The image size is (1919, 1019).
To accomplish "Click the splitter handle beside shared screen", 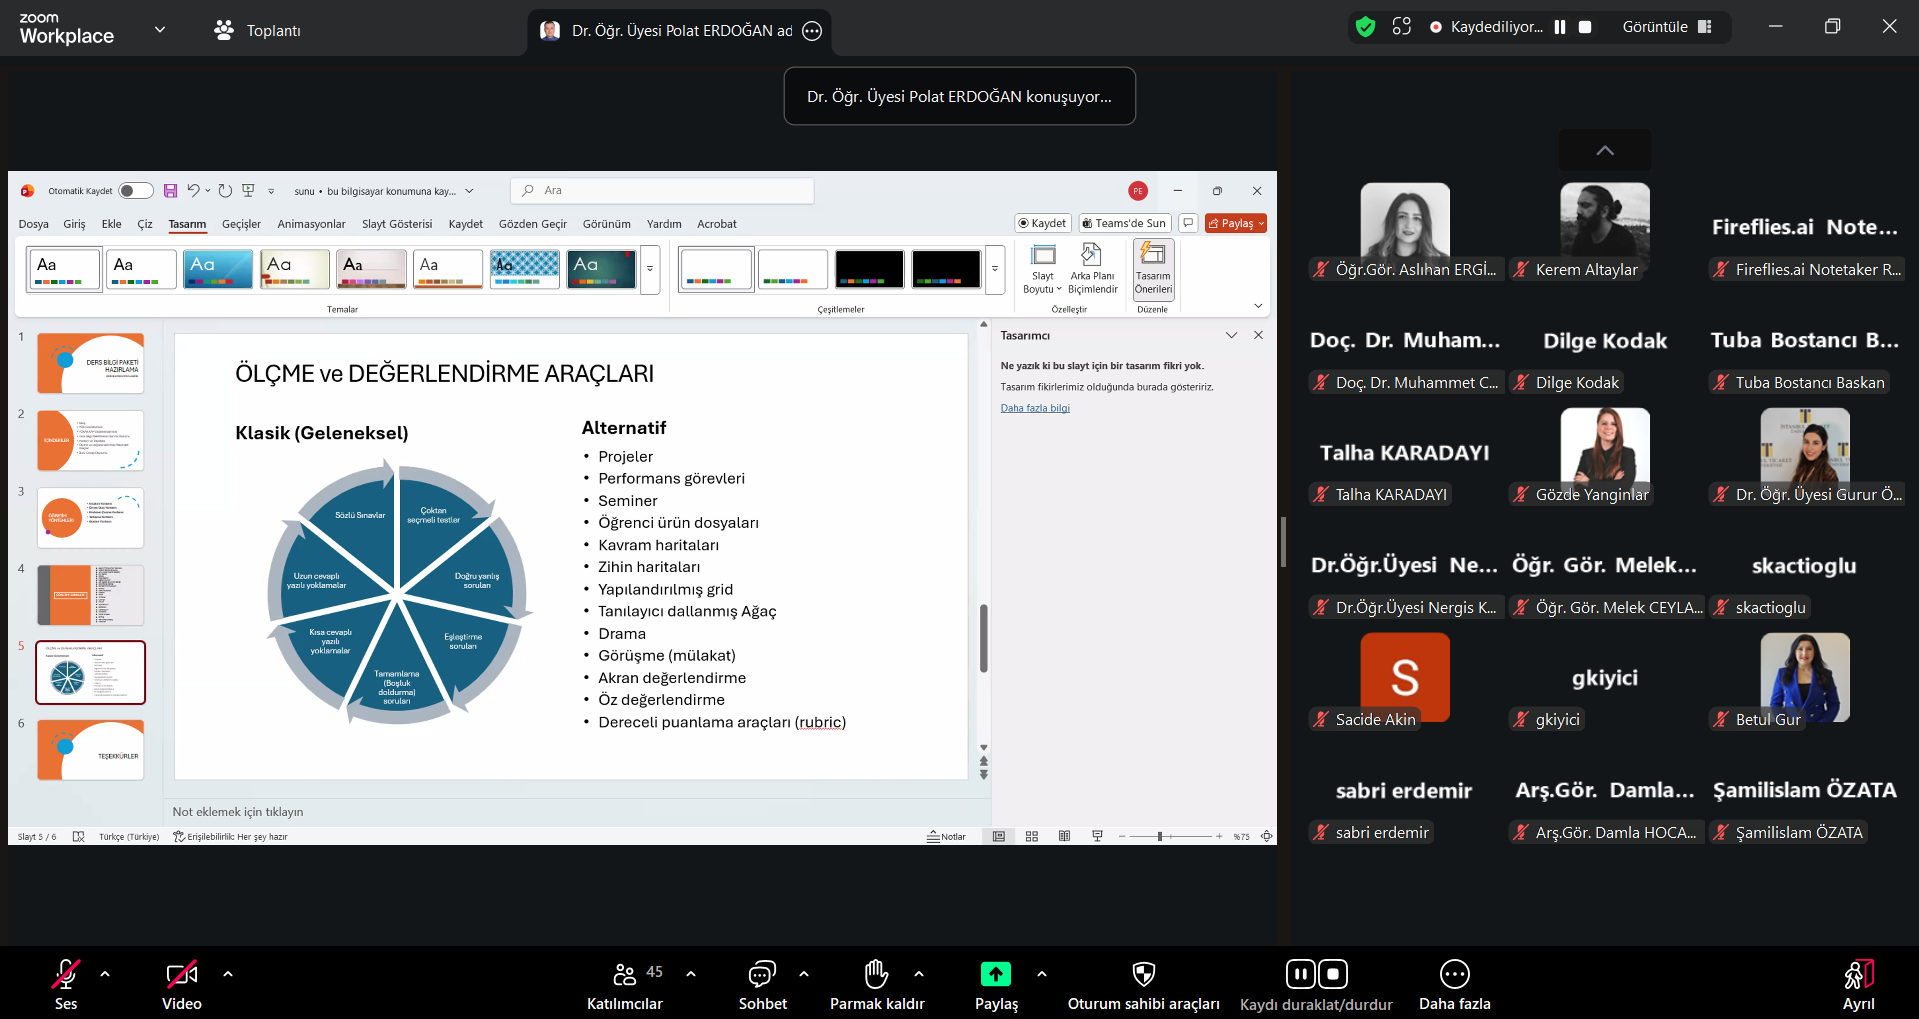I will coord(1283,542).
